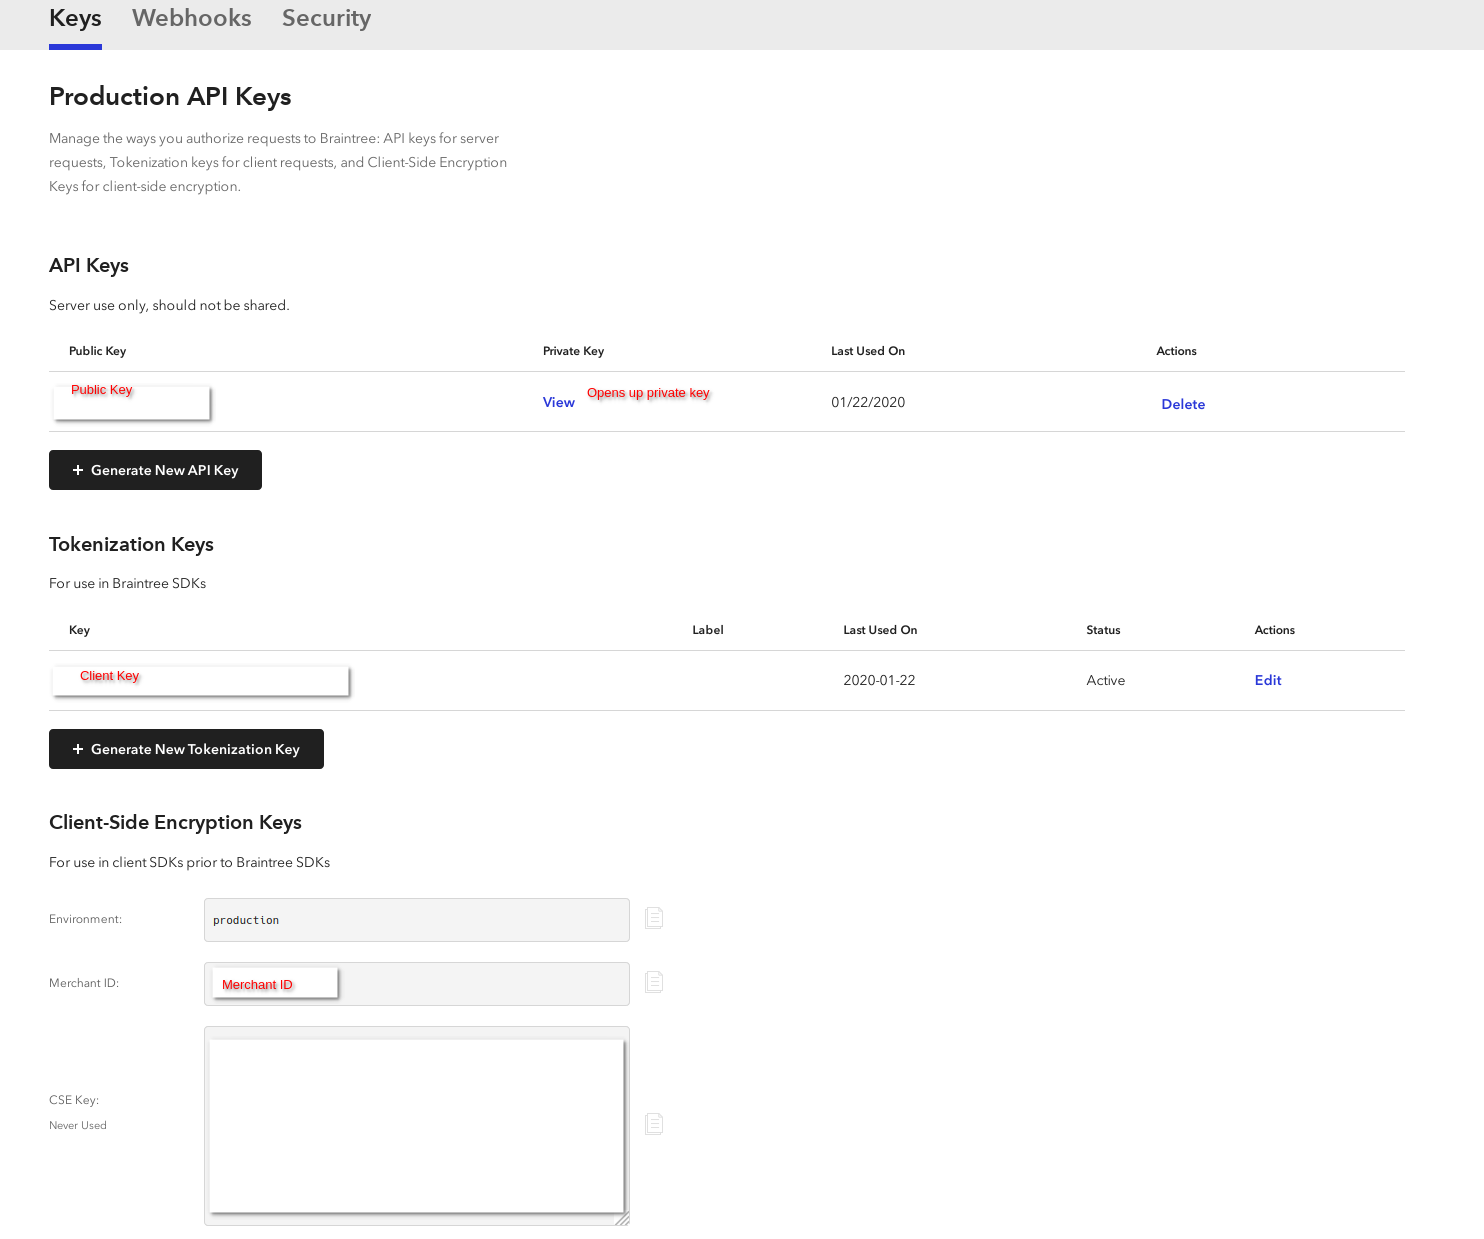Click the 'Actions' header above Delete
Viewport: 1484px width, 1239px height.
1176,351
